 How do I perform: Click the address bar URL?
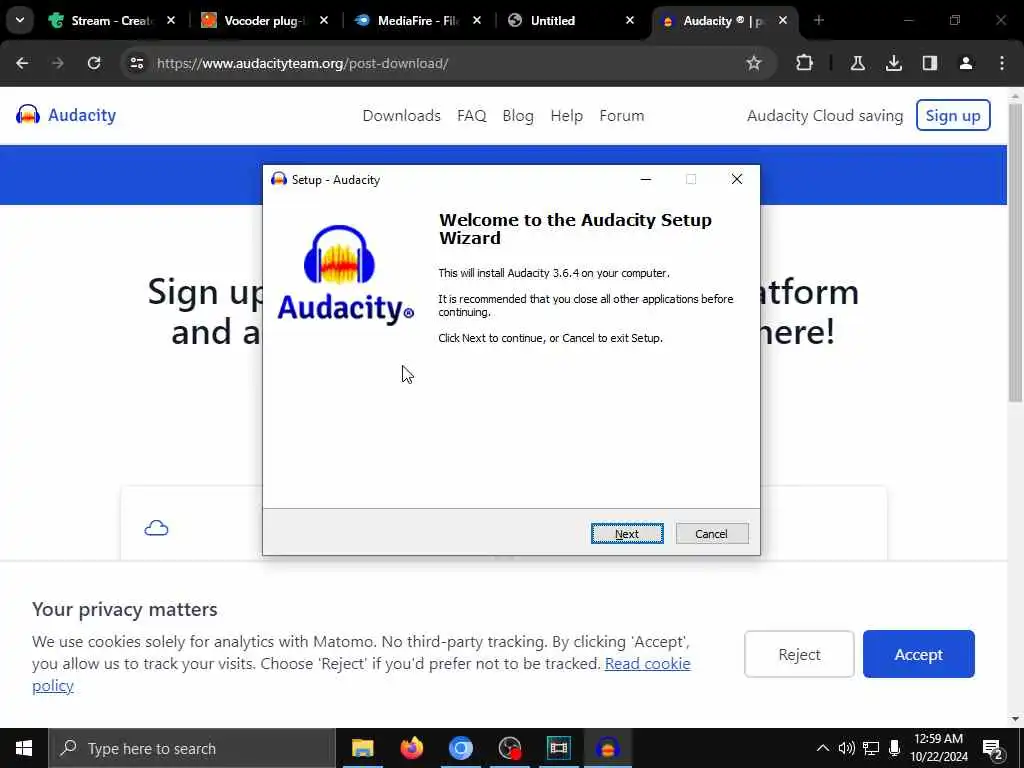(x=302, y=63)
